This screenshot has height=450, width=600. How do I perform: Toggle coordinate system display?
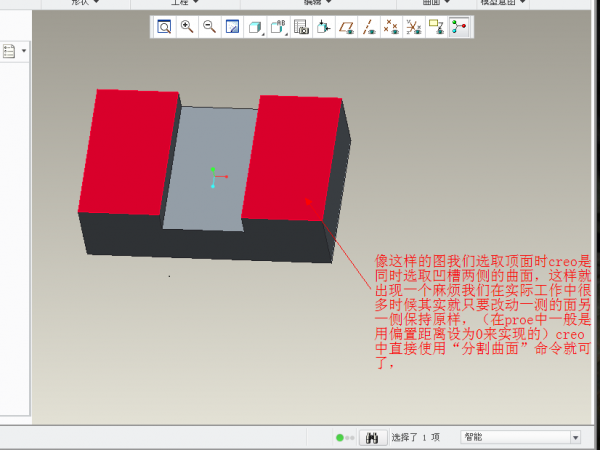coord(414,28)
